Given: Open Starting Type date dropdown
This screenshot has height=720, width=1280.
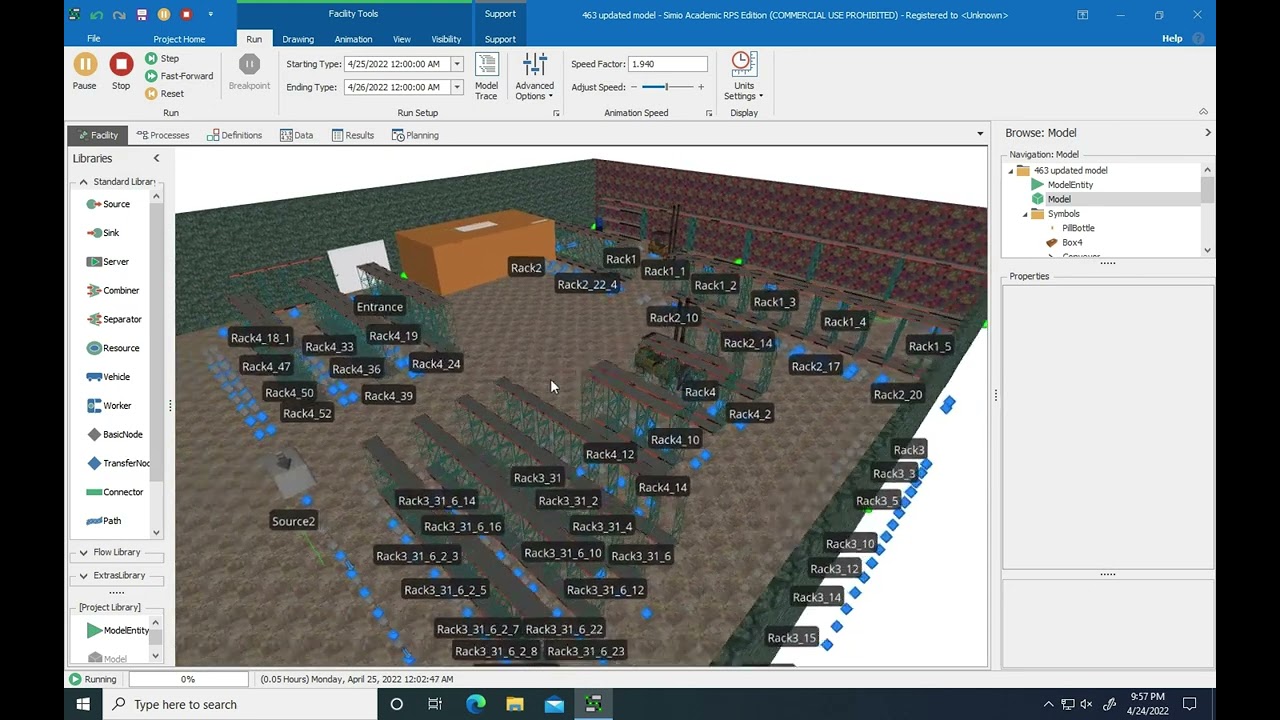Looking at the screenshot, I should click(x=457, y=64).
